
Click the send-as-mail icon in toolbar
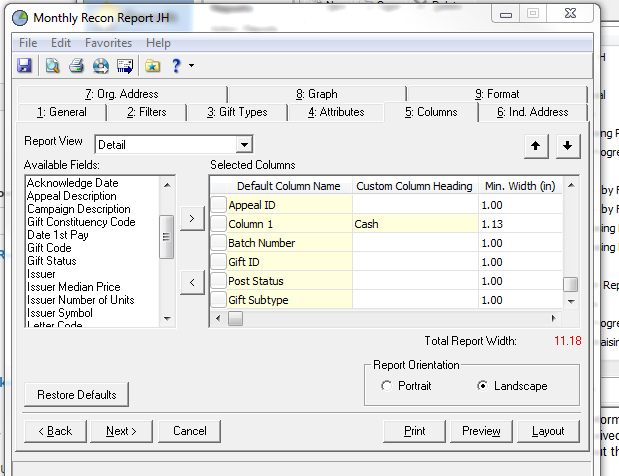125,66
